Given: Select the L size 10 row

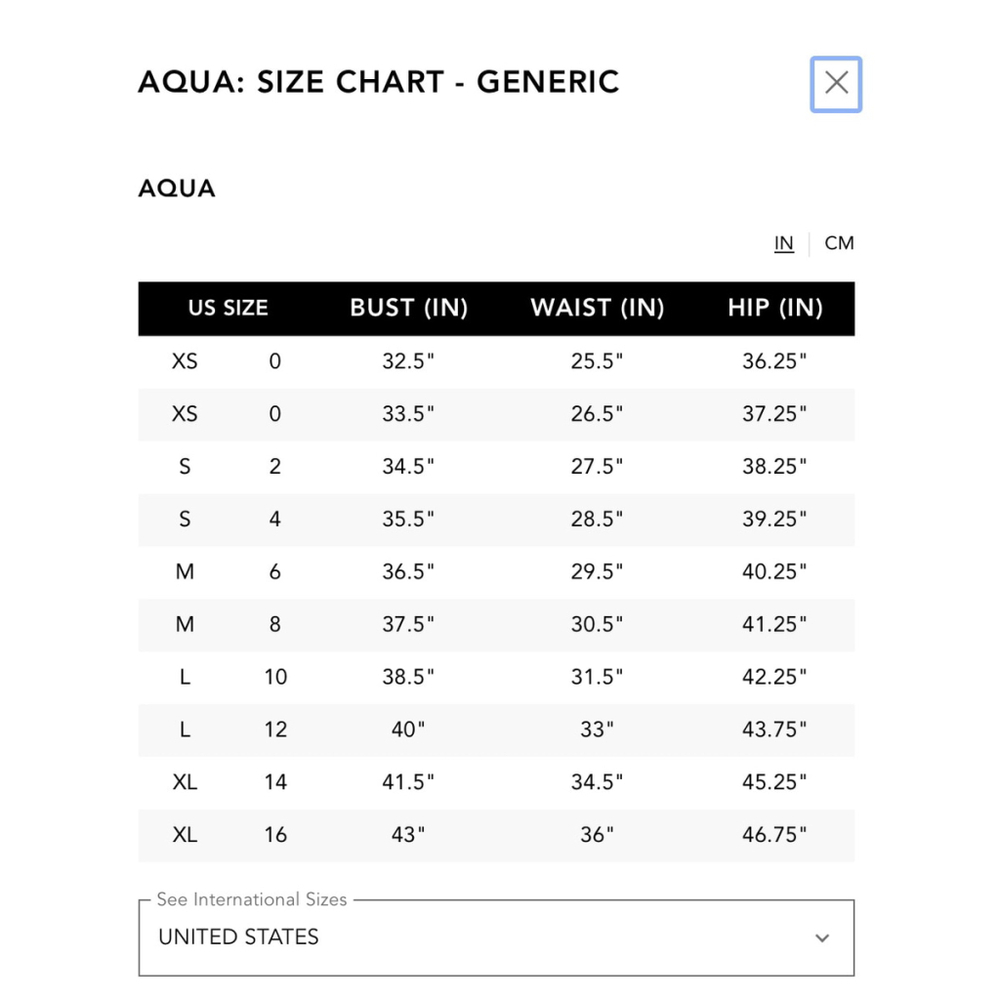Looking at the screenshot, I should [496, 677].
